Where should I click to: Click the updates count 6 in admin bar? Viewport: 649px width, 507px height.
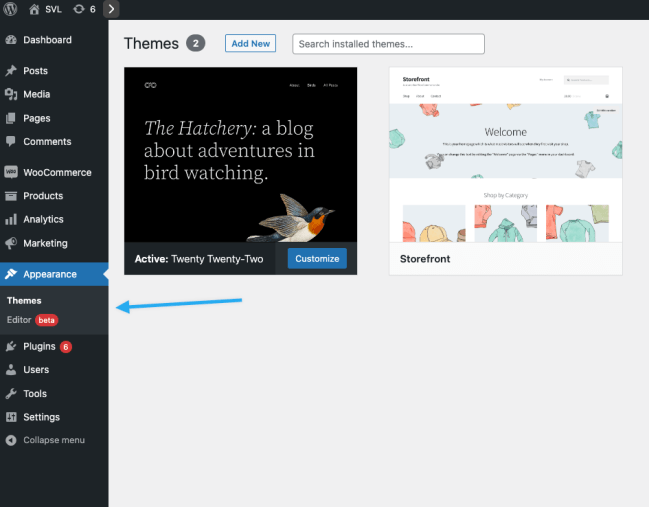tap(93, 9)
